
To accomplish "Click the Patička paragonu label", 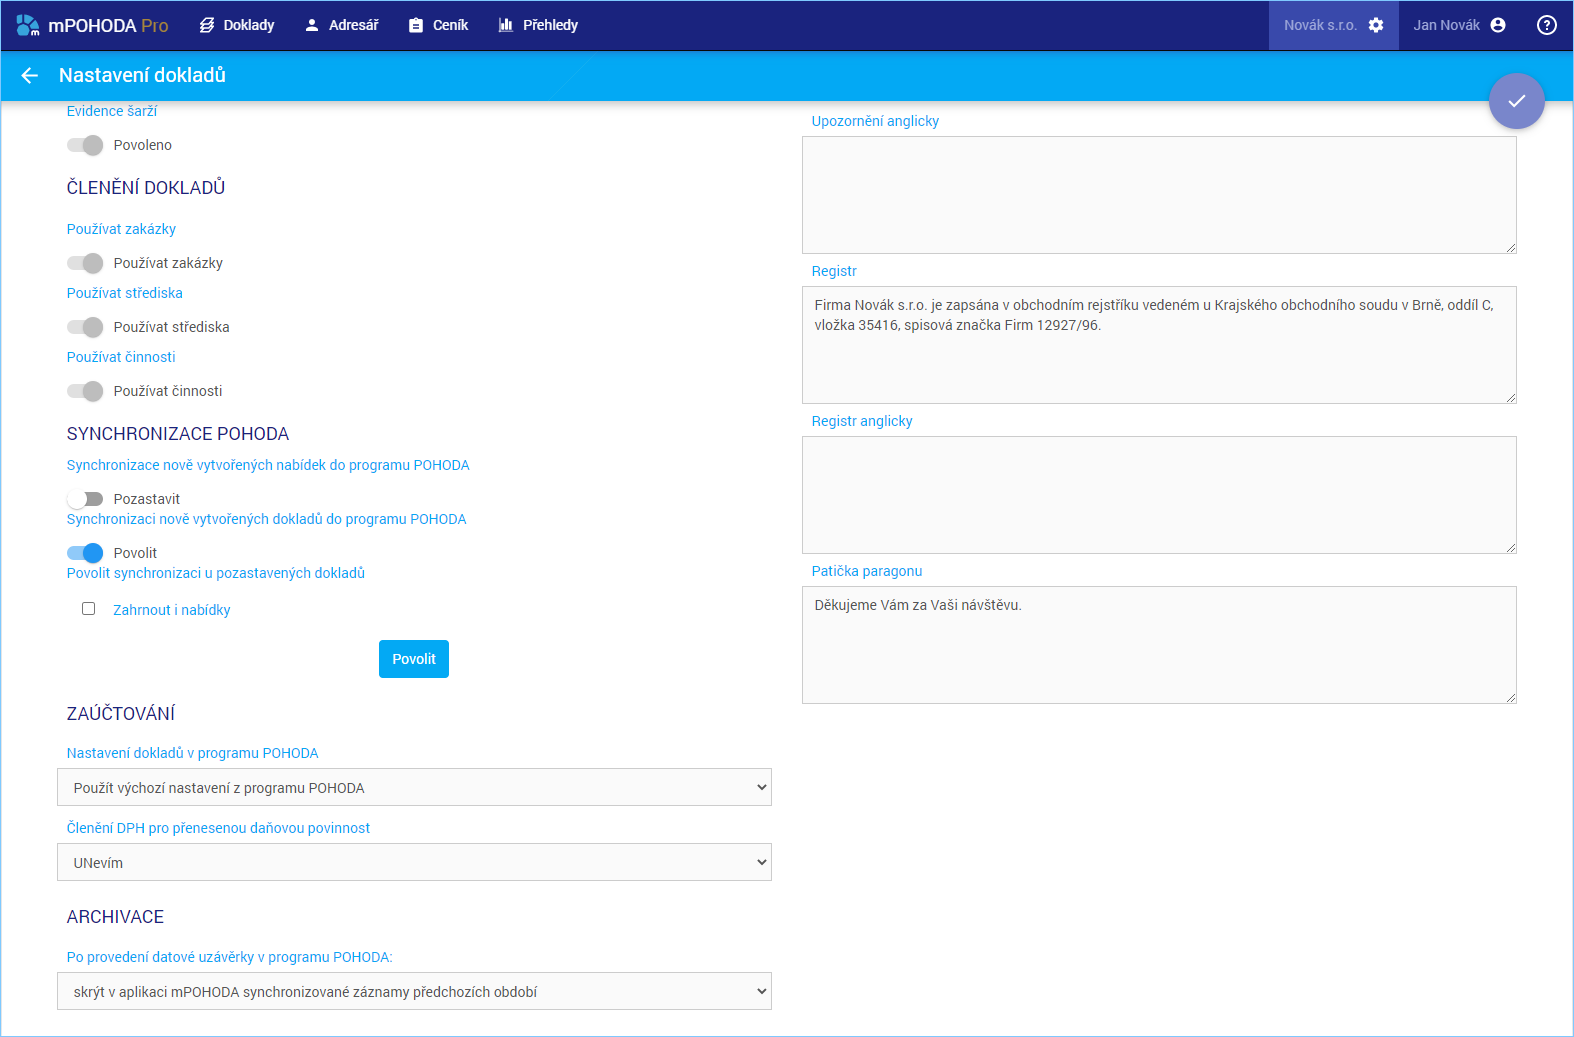I will coord(867,571).
